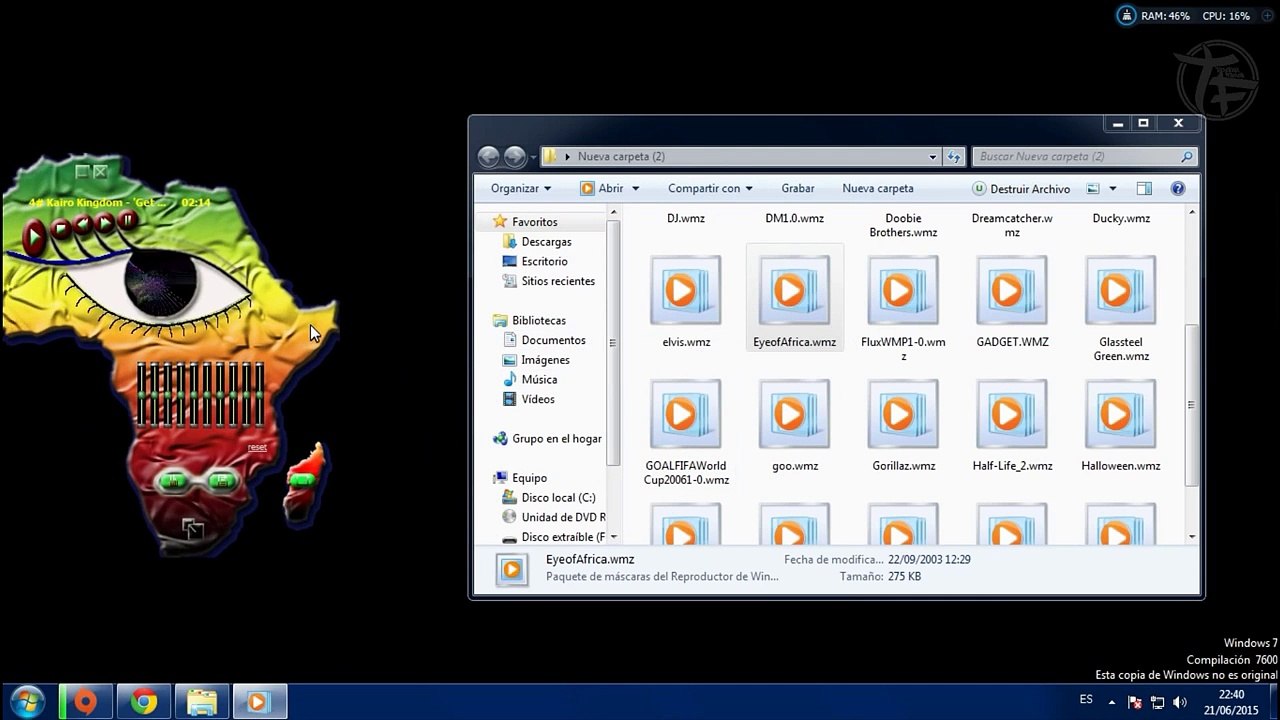Expand the Abrir dropdown arrow

pos(635,189)
